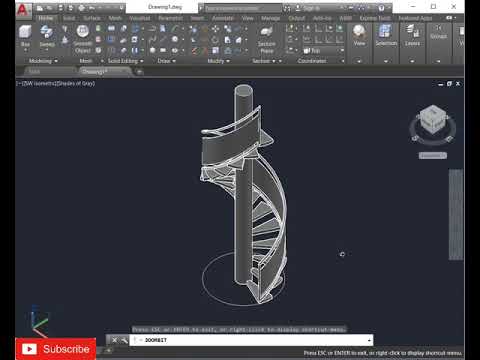Open the command line history arrow
The image size is (480, 360).
pyautogui.click(x=369, y=340)
